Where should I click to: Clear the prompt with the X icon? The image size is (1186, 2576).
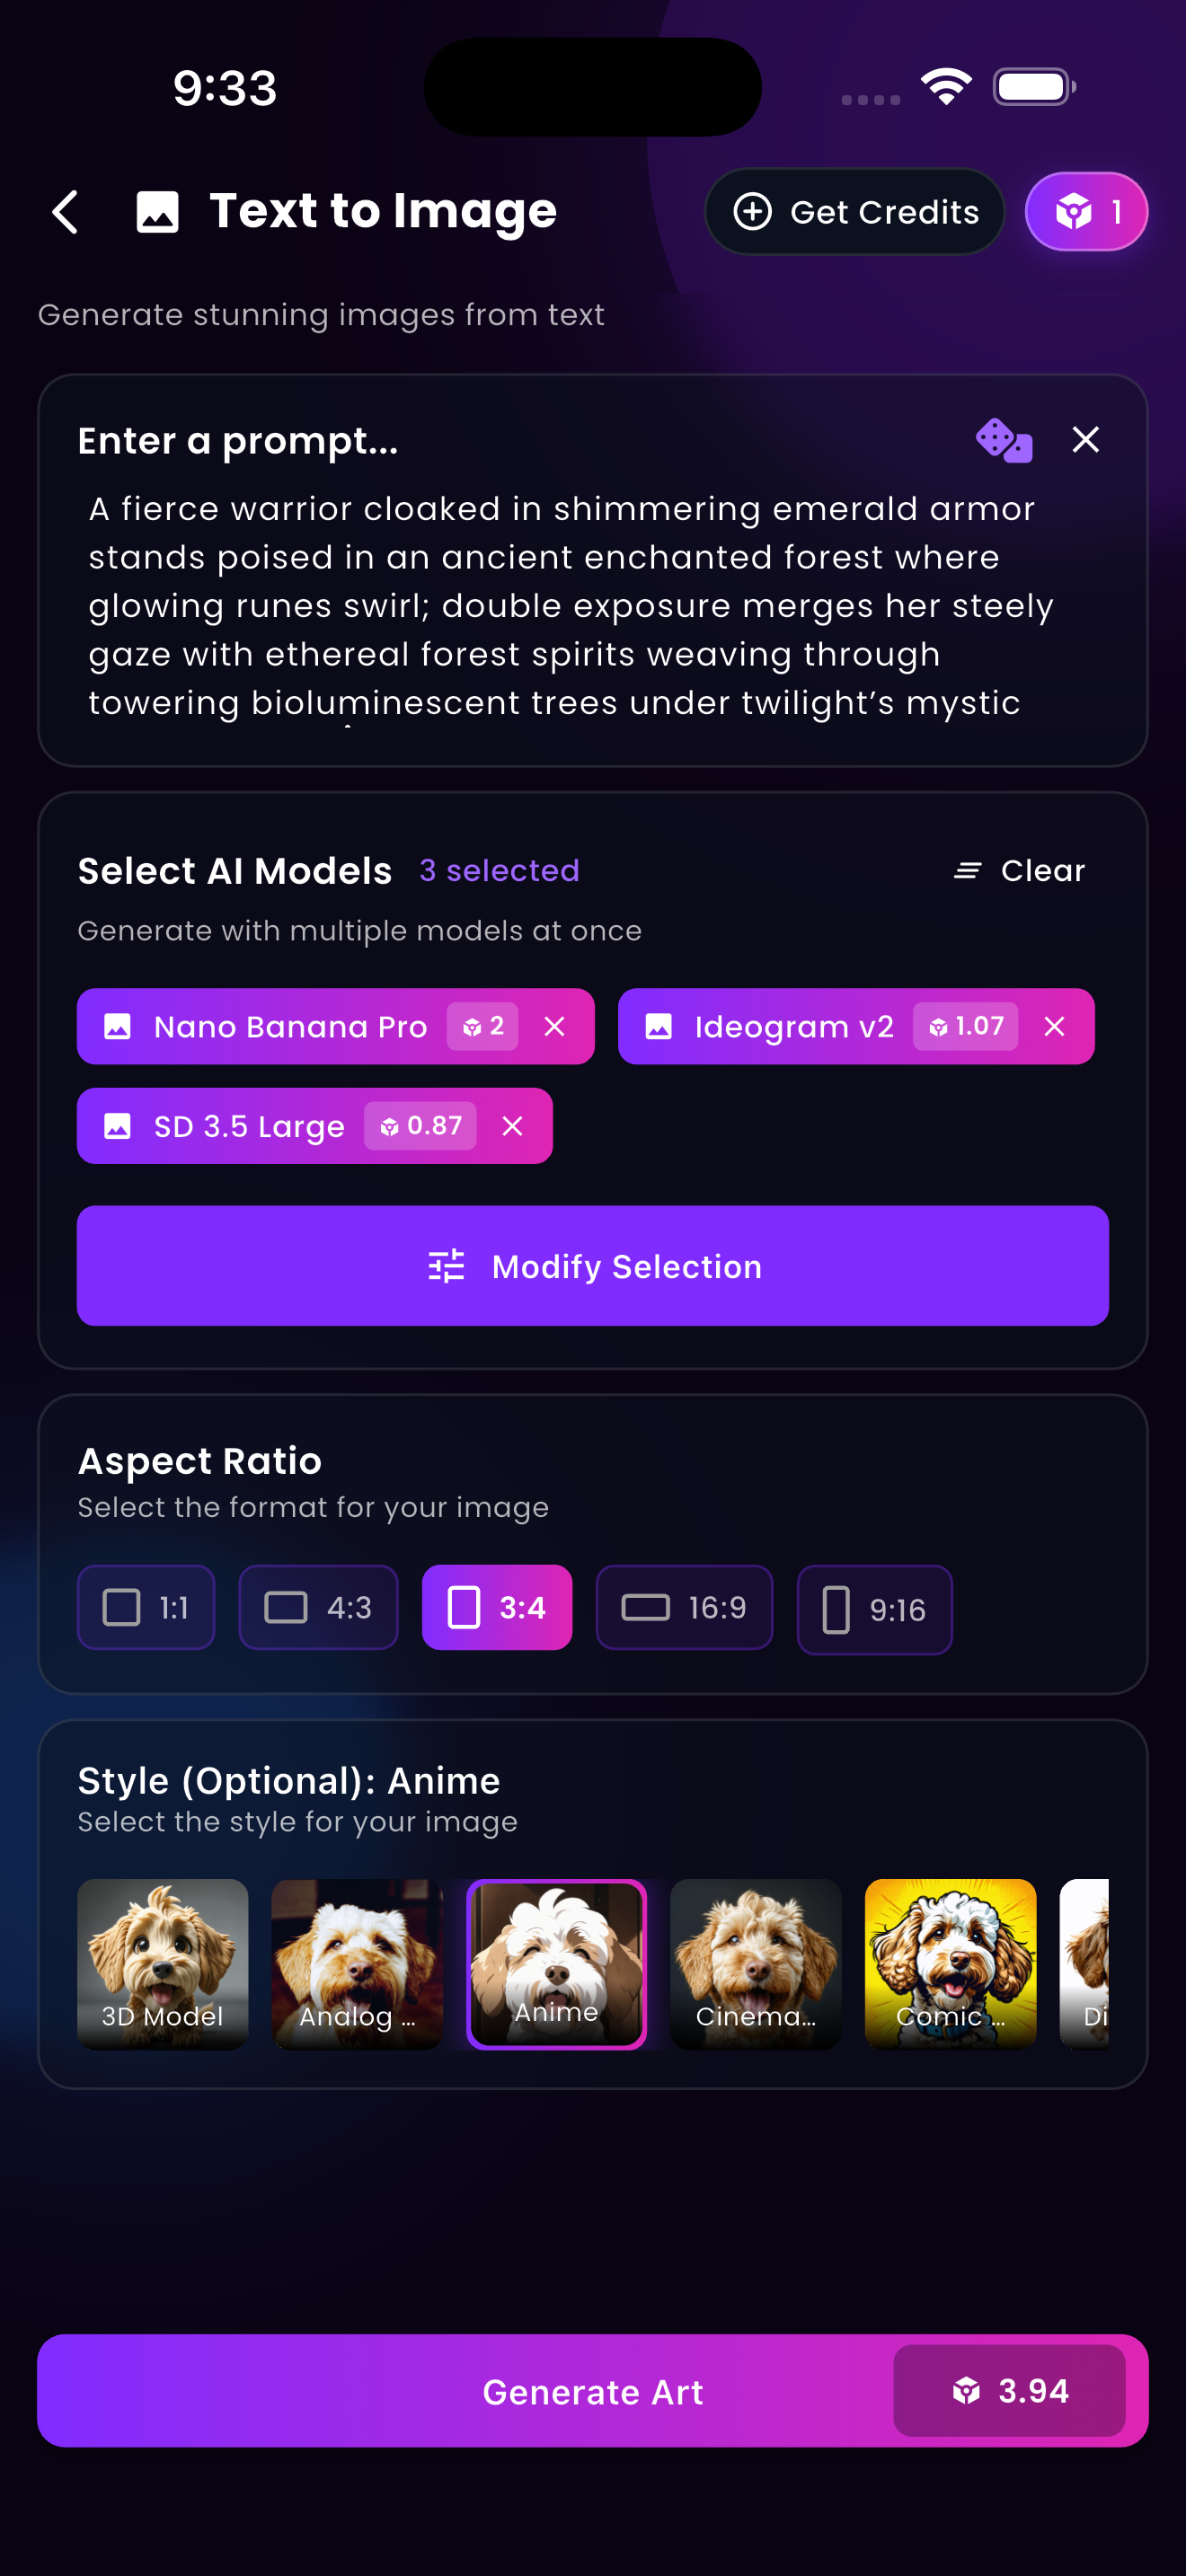coord(1086,440)
